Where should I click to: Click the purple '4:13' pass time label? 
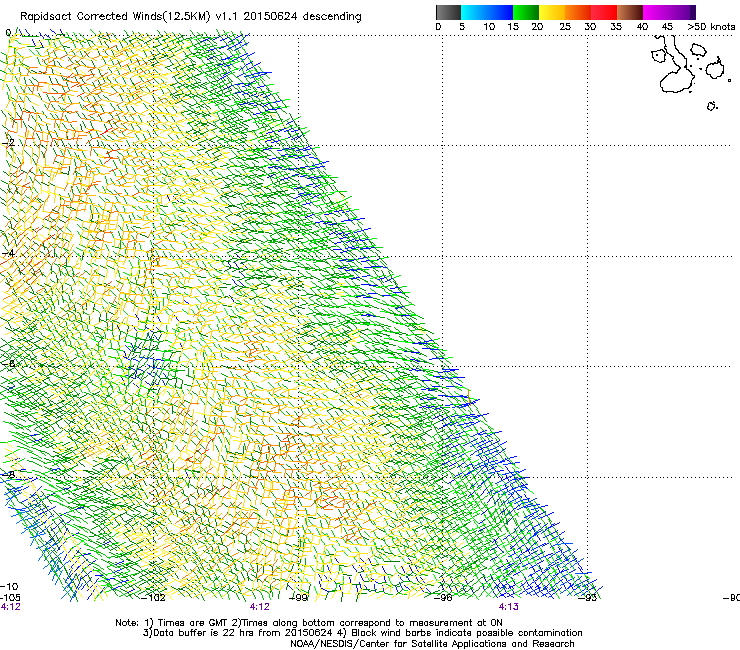pos(508,607)
